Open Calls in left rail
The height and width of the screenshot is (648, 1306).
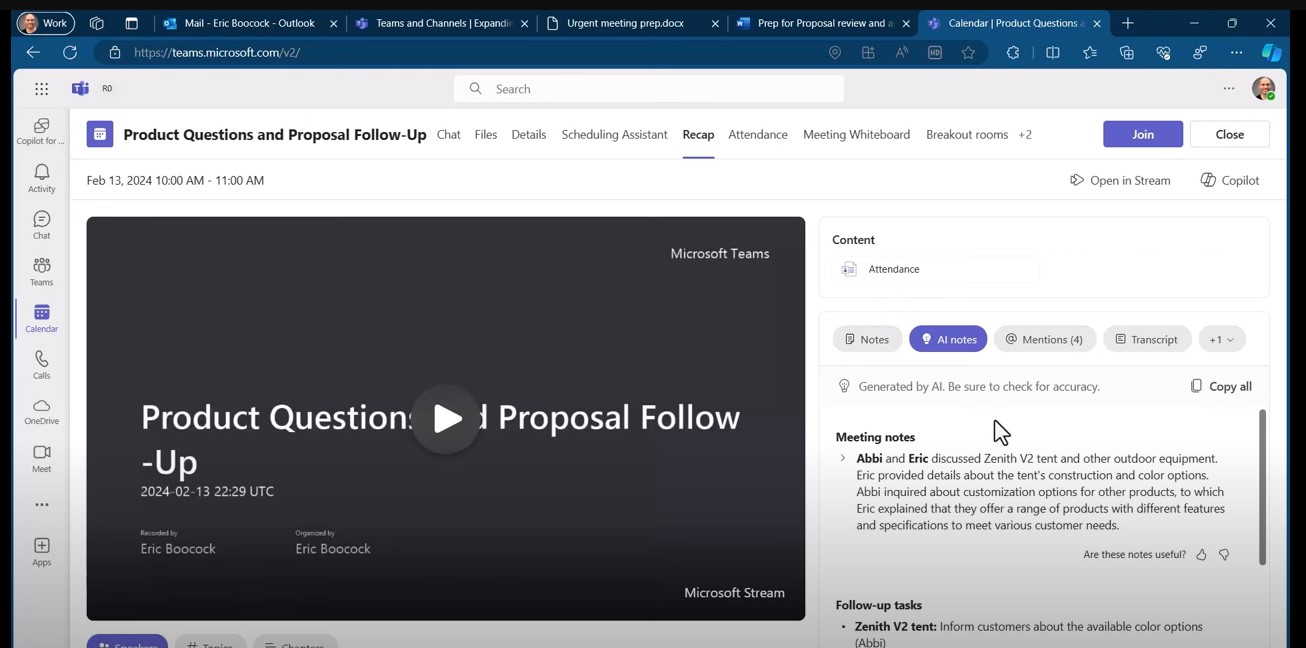point(41,364)
